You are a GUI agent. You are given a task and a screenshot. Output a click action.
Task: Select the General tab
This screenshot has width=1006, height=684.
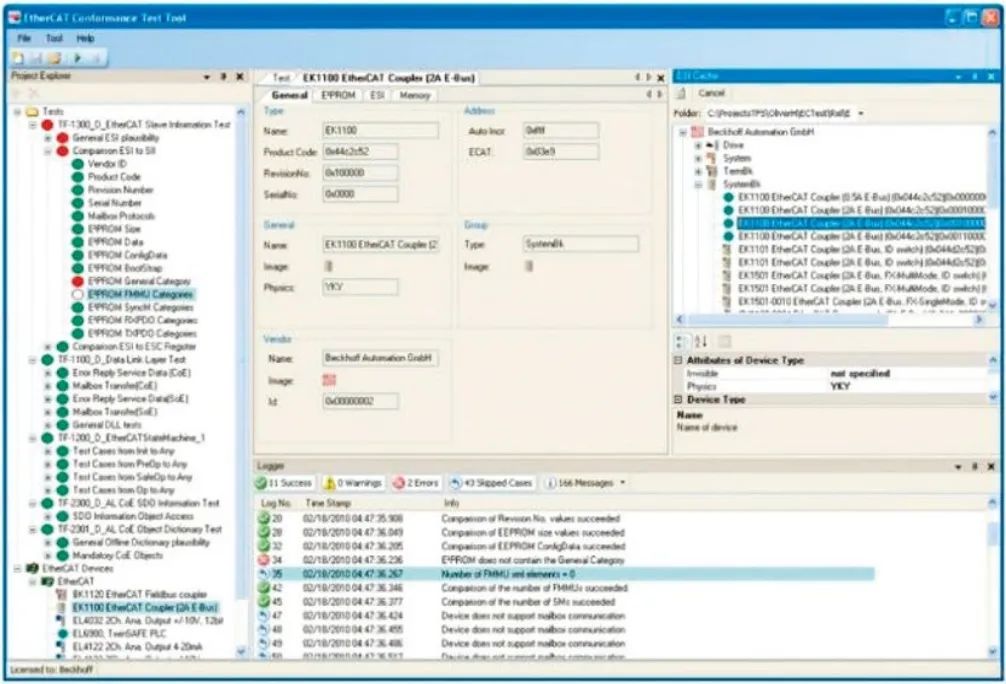click(289, 95)
